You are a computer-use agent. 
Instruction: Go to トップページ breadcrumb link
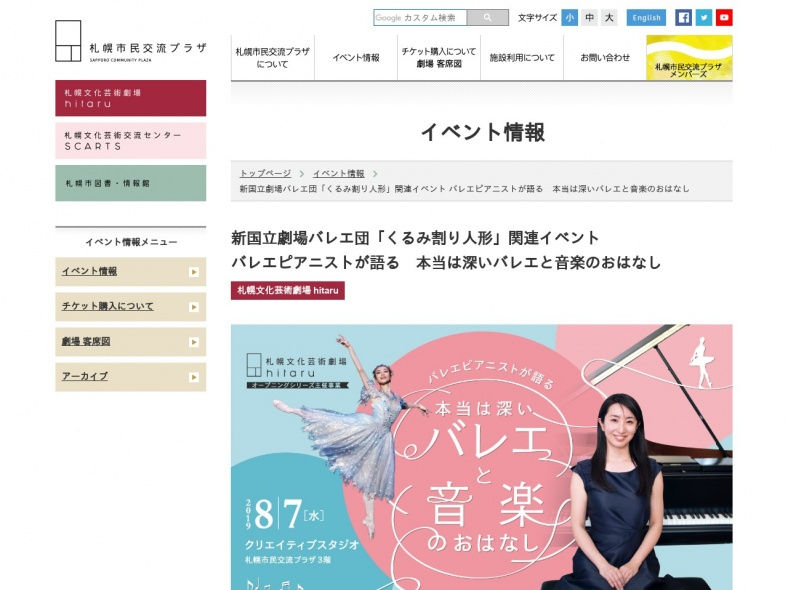tap(265, 173)
